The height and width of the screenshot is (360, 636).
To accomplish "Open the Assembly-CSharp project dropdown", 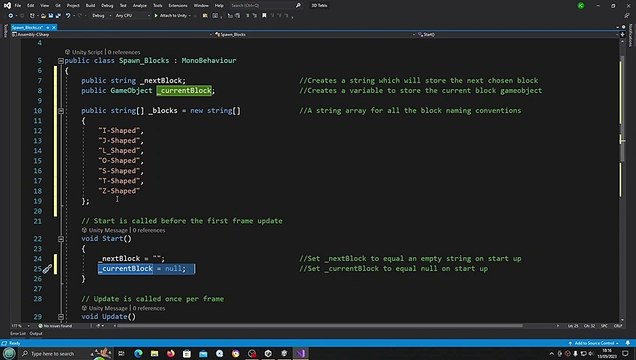I will pos(112,34).
